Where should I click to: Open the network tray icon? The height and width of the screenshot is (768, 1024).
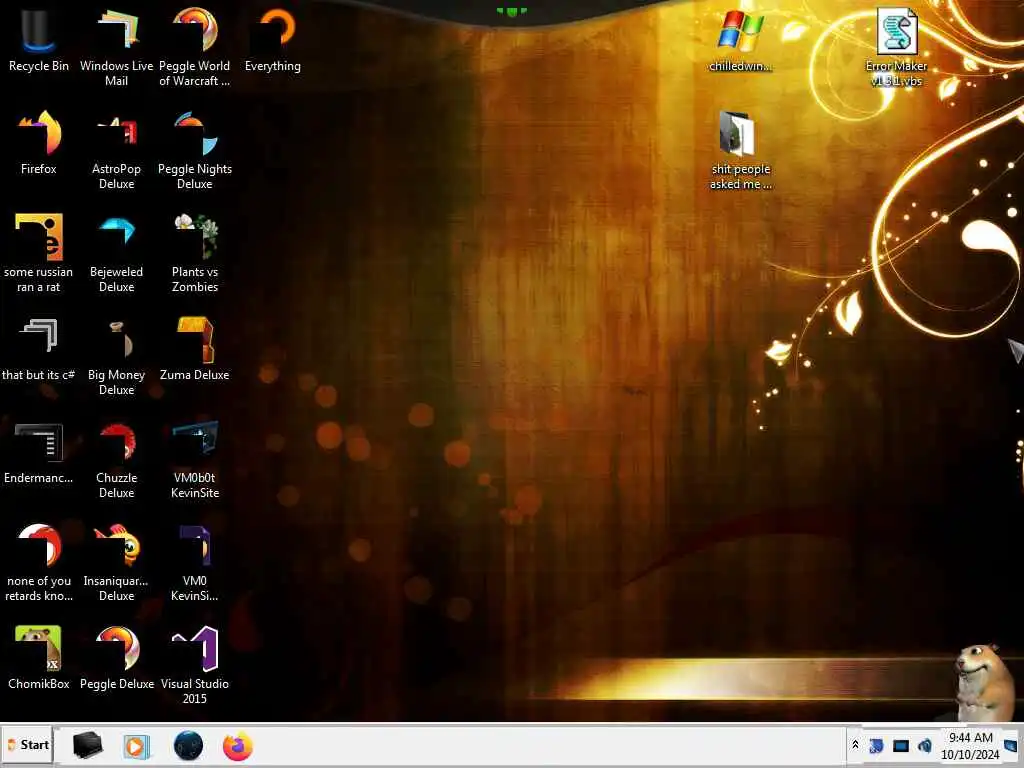click(x=876, y=746)
